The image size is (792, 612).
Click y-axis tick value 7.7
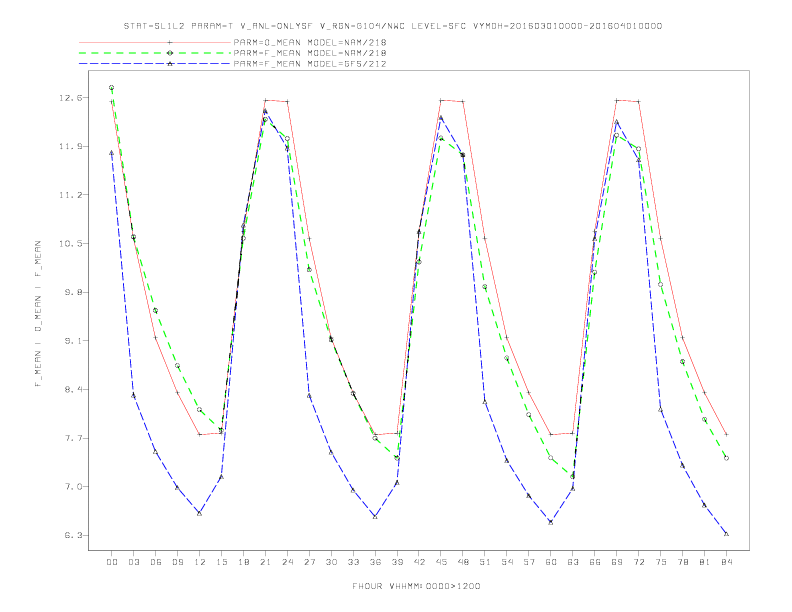tap(73, 438)
